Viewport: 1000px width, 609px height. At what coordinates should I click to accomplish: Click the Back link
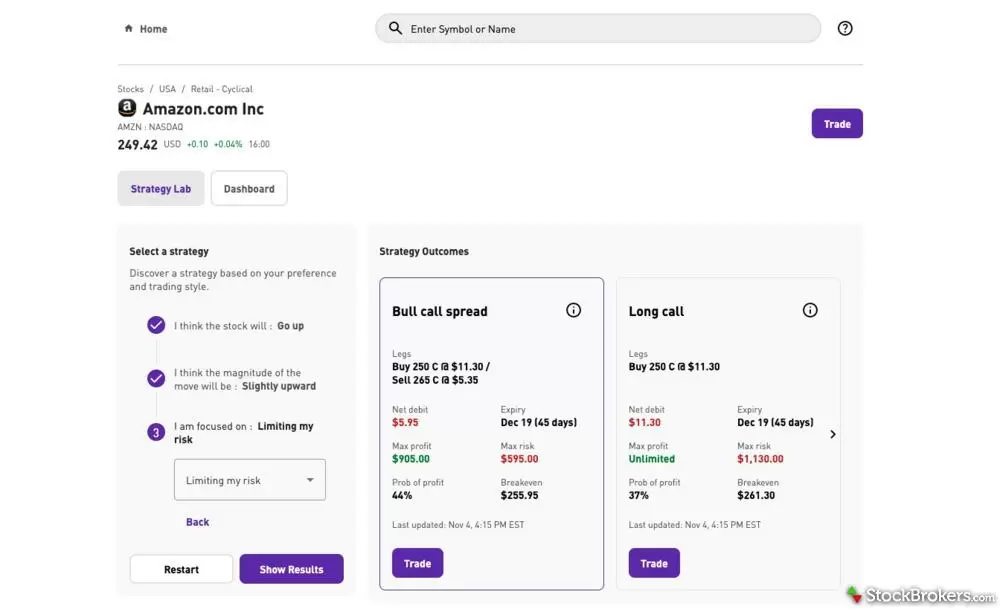197,521
